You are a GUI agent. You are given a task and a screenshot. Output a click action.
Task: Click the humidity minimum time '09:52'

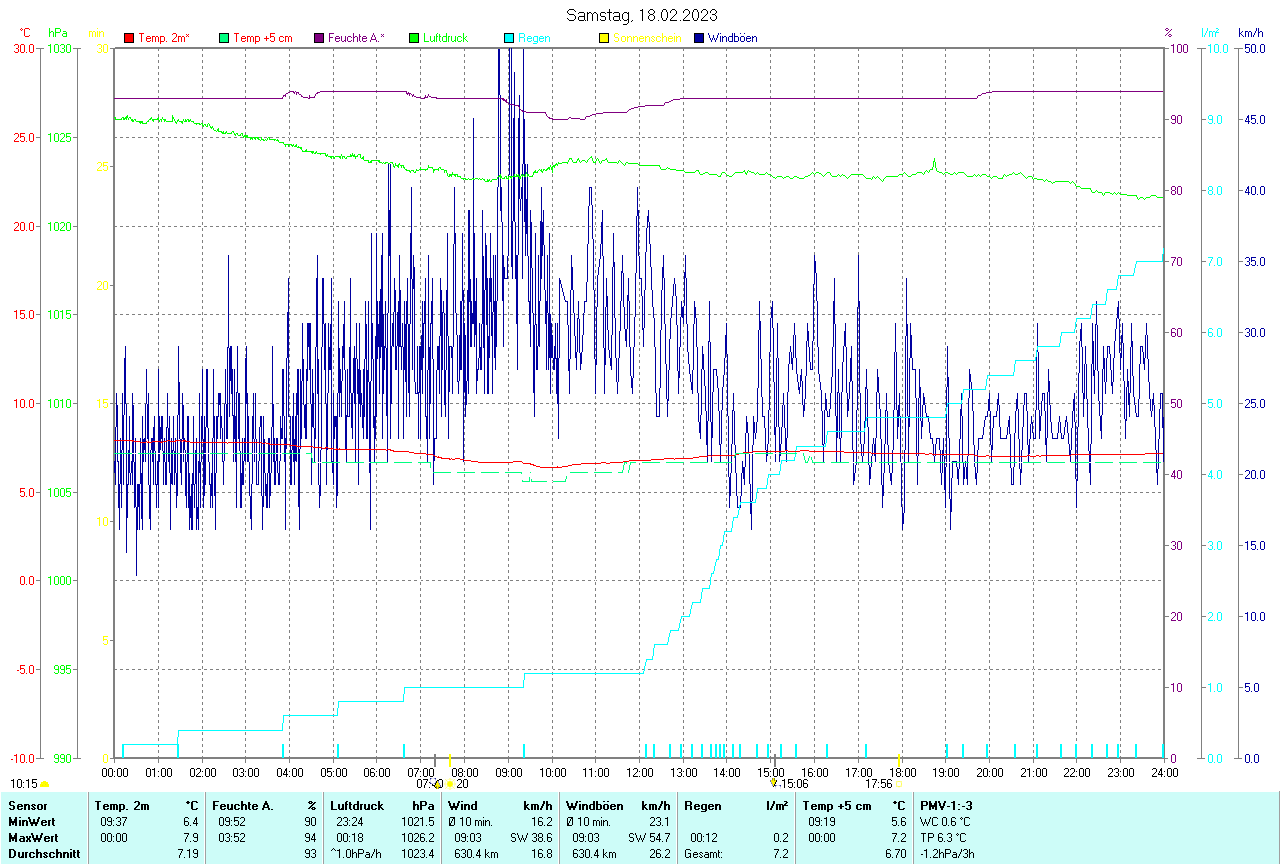point(231,821)
